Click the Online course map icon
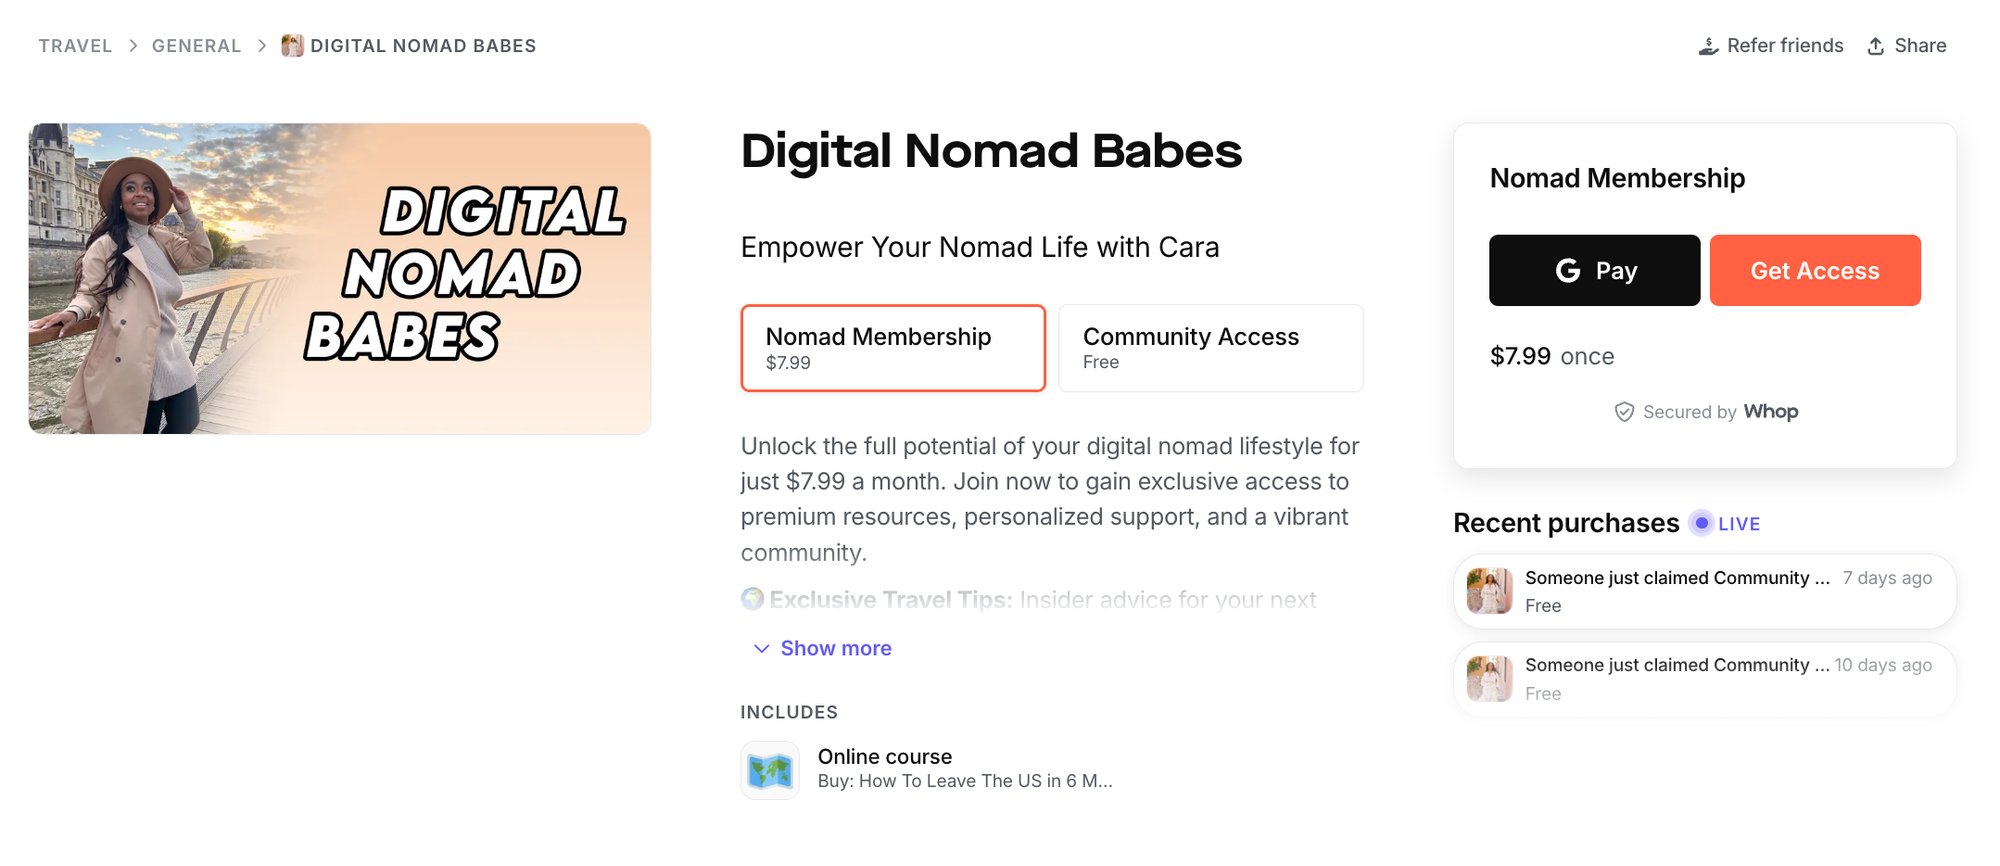The image size is (2000, 866). point(769,769)
